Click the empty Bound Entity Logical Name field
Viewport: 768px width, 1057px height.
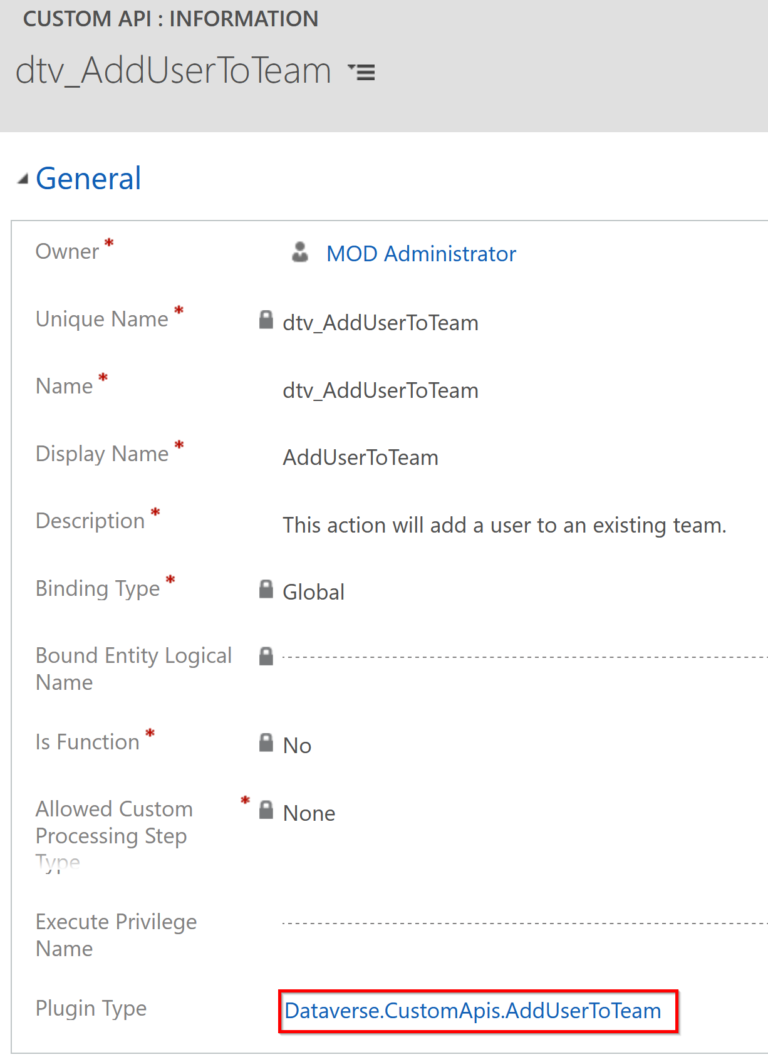tap(525, 657)
